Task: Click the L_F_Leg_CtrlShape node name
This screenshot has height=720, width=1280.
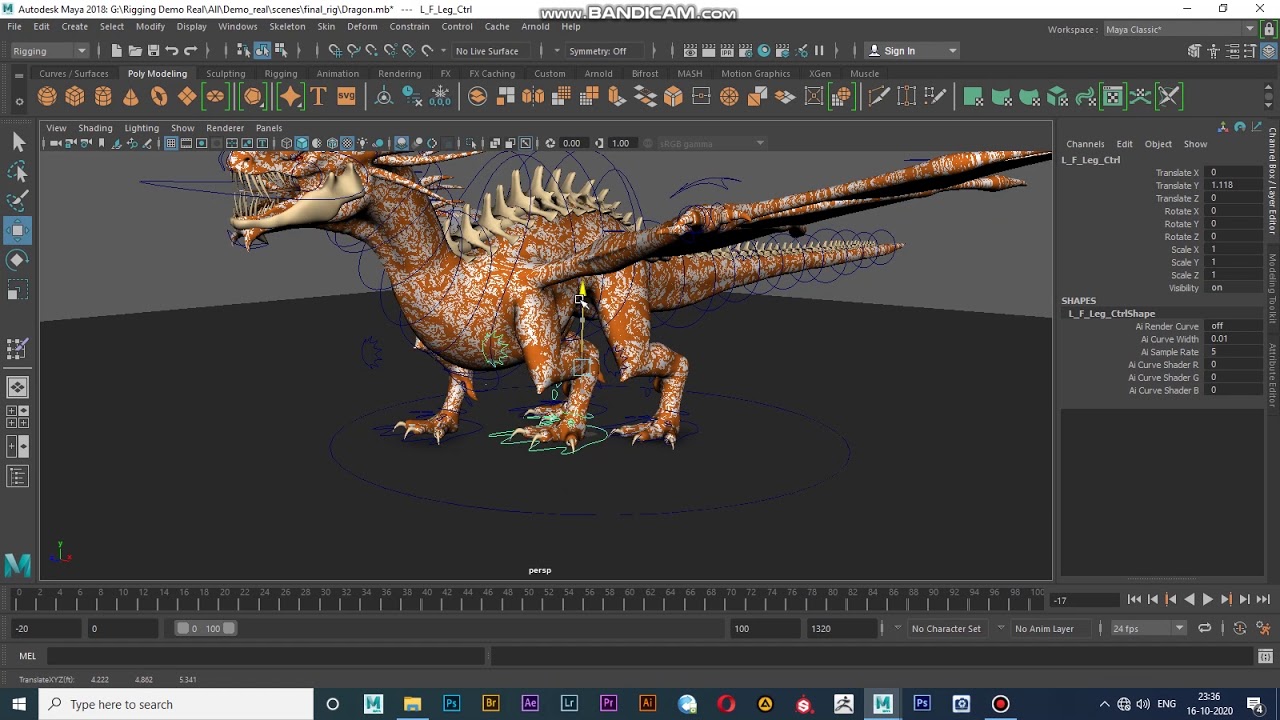Action: (1111, 314)
